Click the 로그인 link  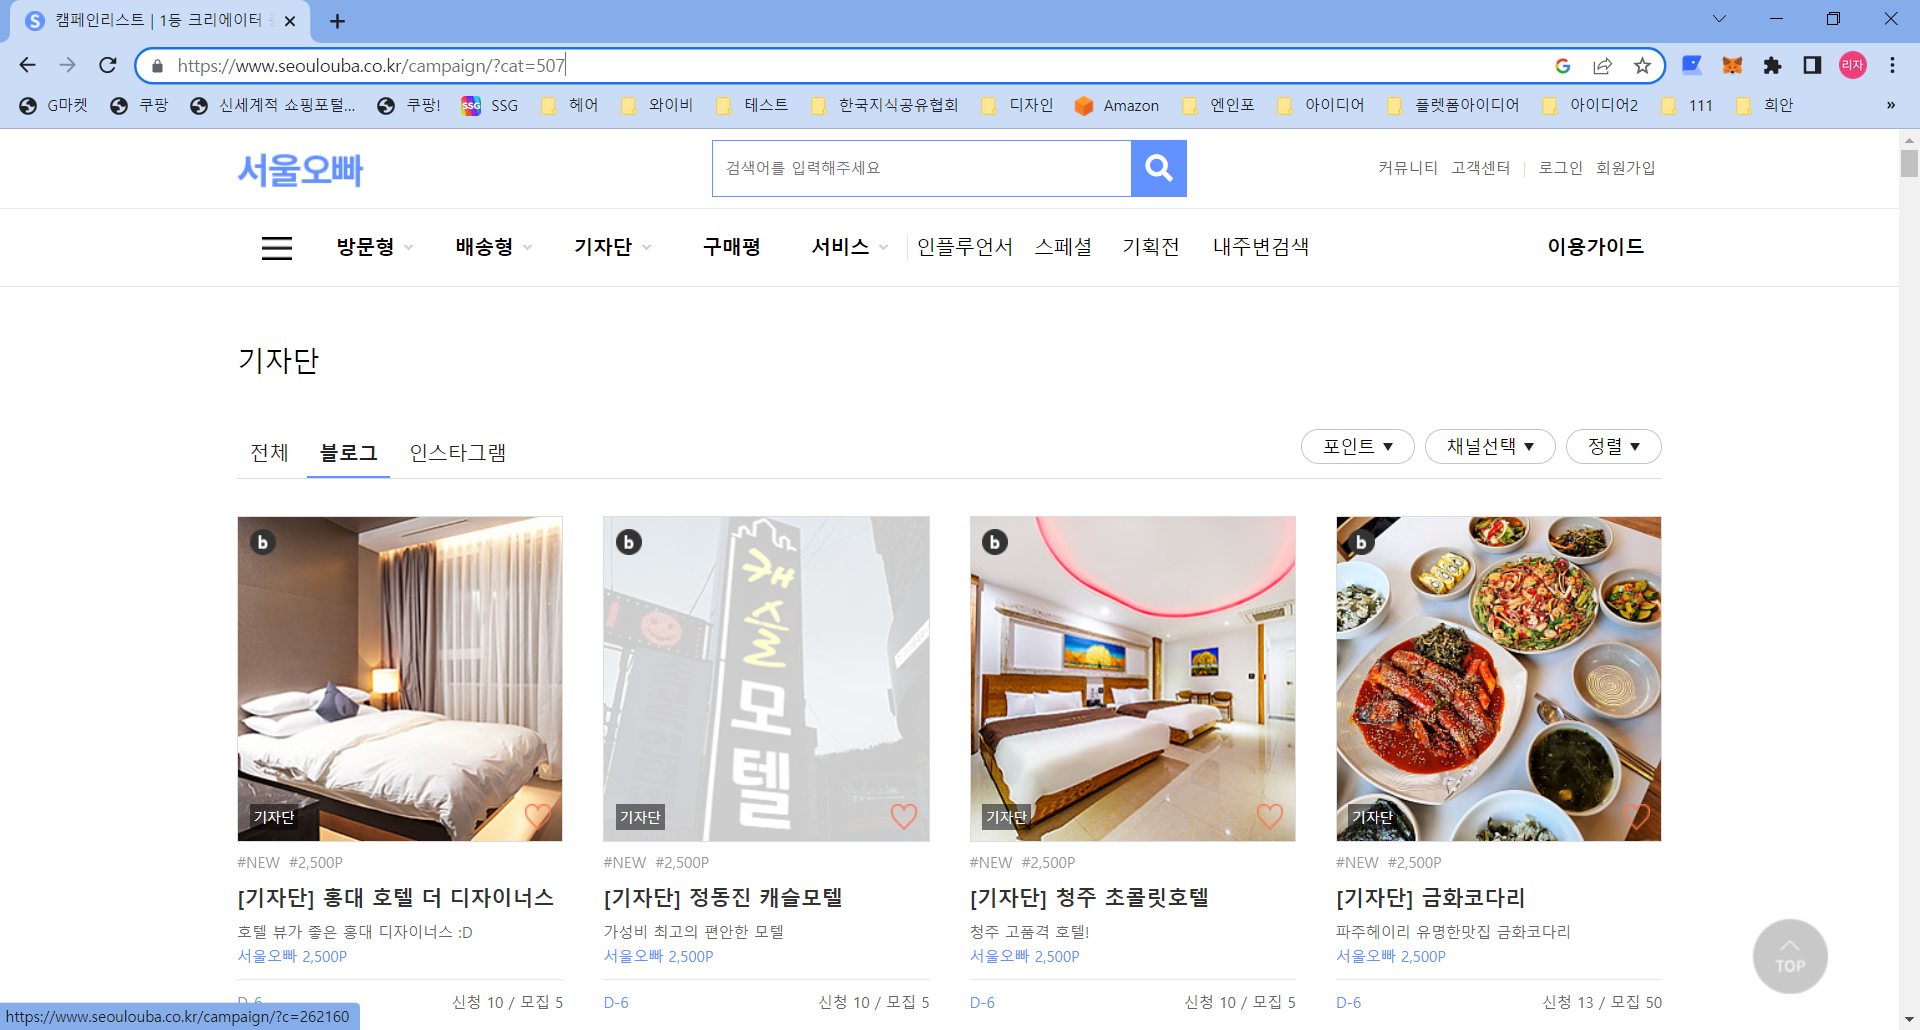pyautogui.click(x=1560, y=168)
